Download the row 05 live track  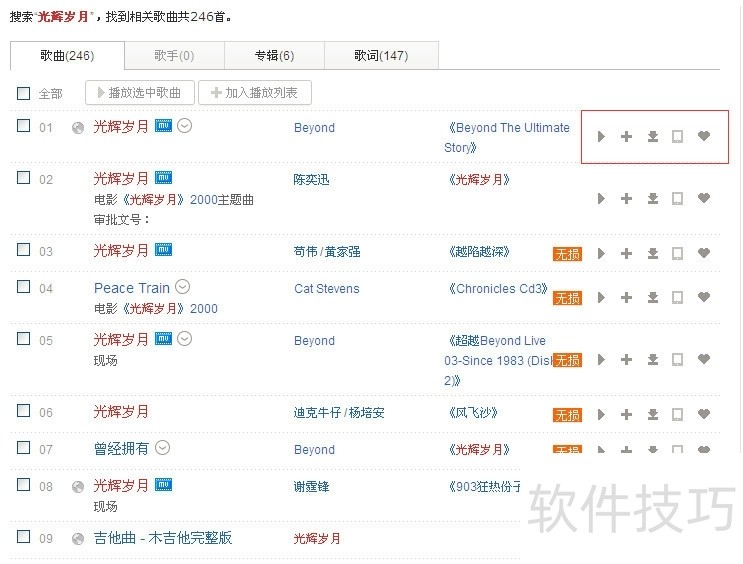point(653,360)
